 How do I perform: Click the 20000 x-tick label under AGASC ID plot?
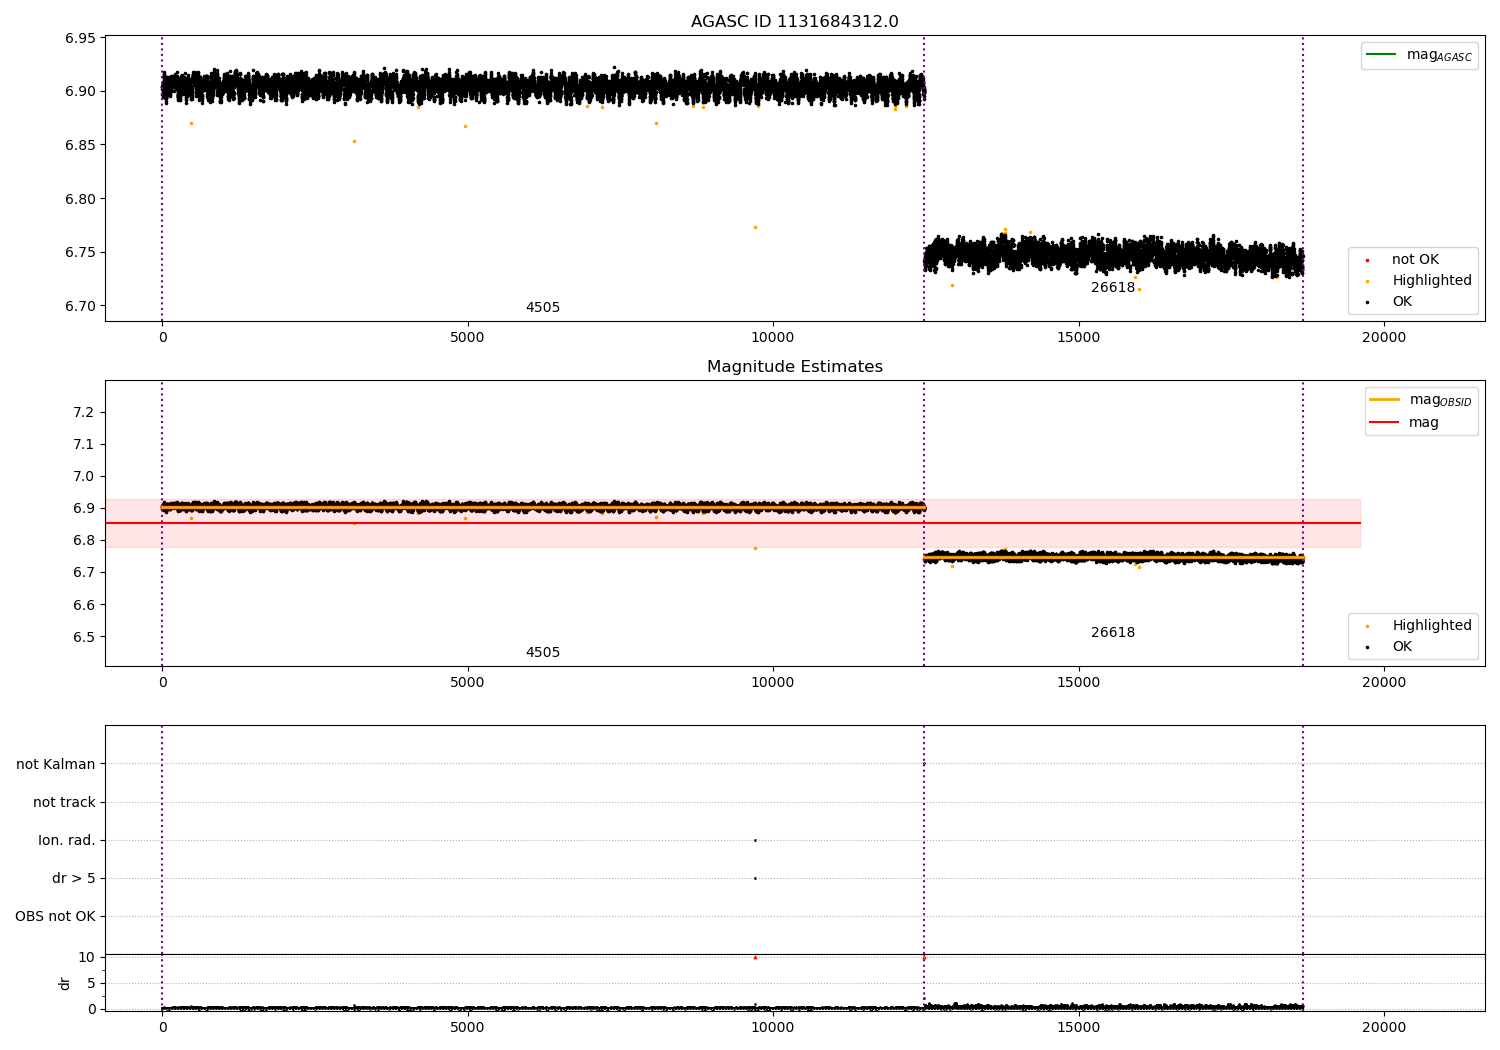click(1384, 338)
